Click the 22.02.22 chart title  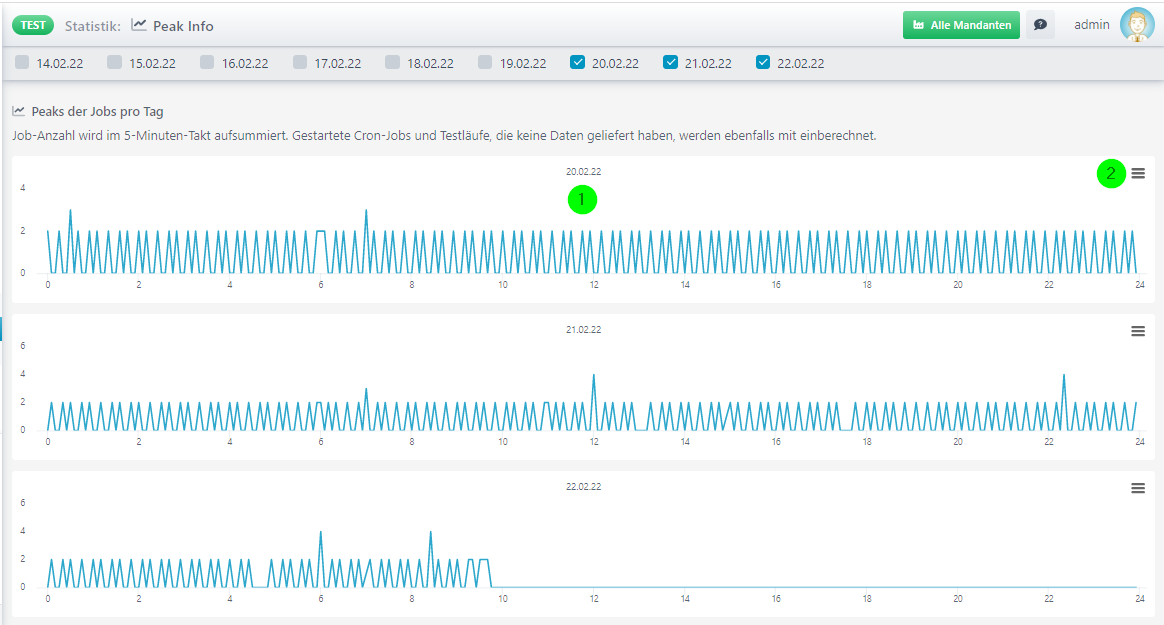tap(583, 487)
